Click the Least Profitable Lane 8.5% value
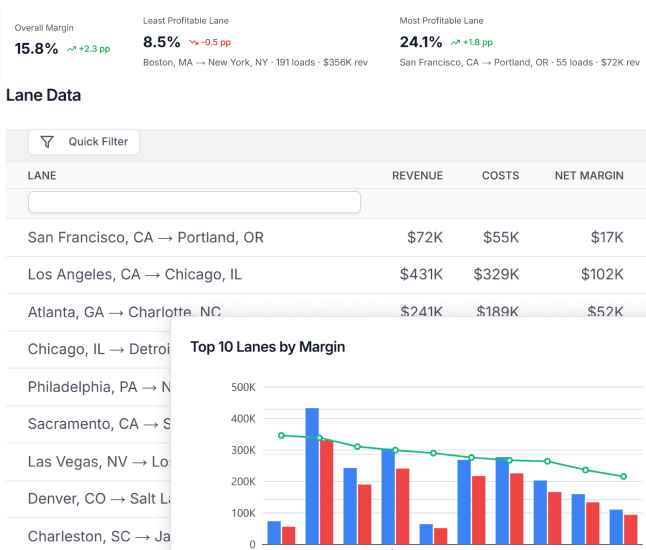 [x=162, y=42]
